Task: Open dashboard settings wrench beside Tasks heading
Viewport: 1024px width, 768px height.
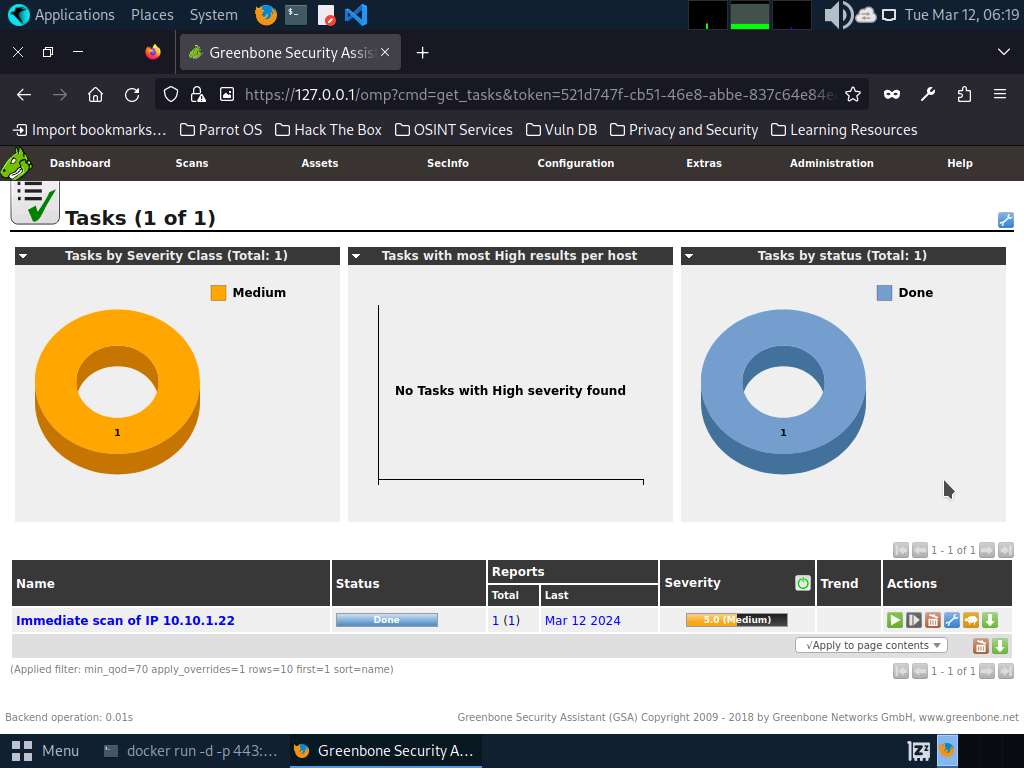Action: 1005,220
